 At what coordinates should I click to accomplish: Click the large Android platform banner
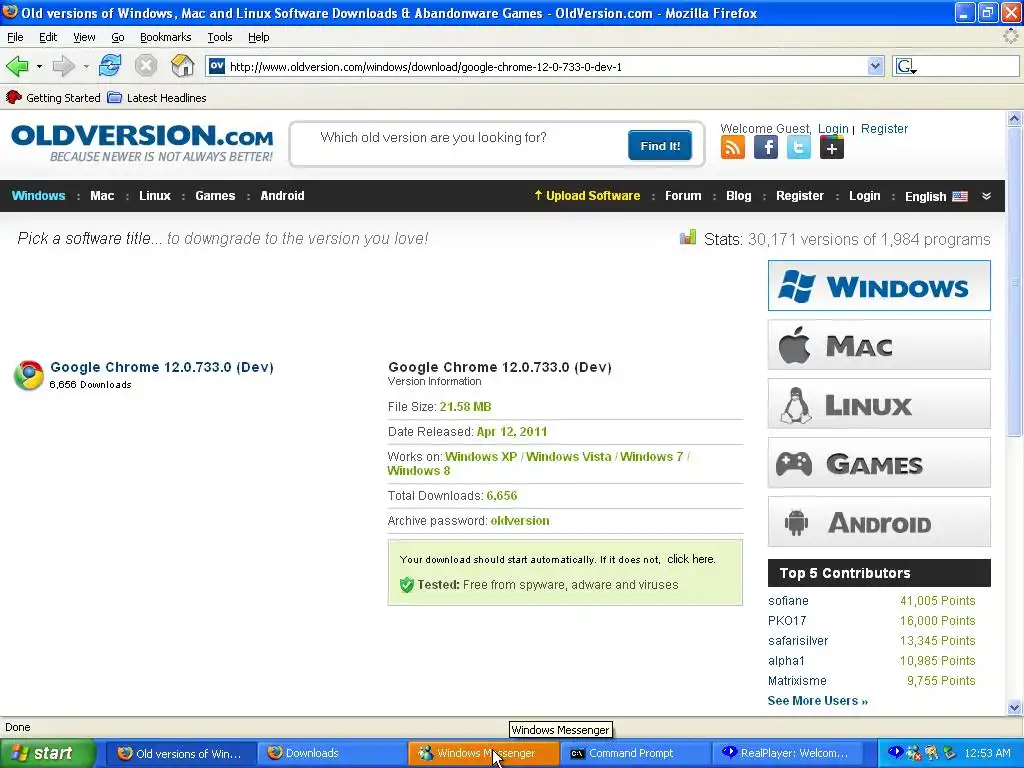[x=879, y=522]
